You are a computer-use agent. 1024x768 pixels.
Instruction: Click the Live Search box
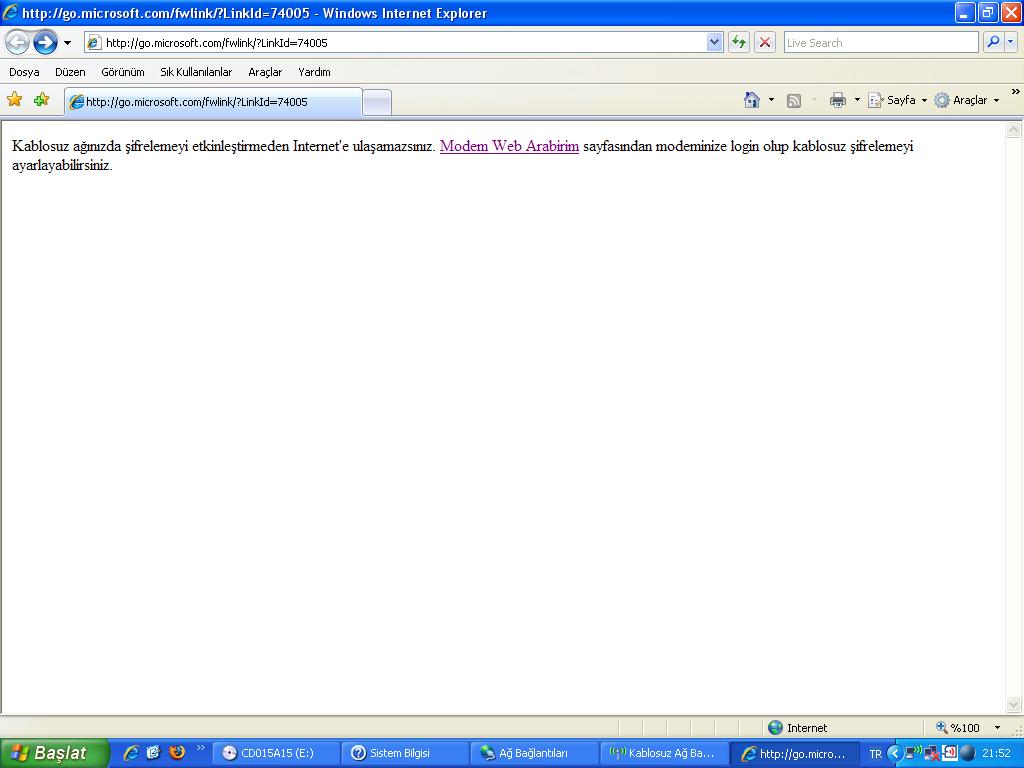click(880, 42)
